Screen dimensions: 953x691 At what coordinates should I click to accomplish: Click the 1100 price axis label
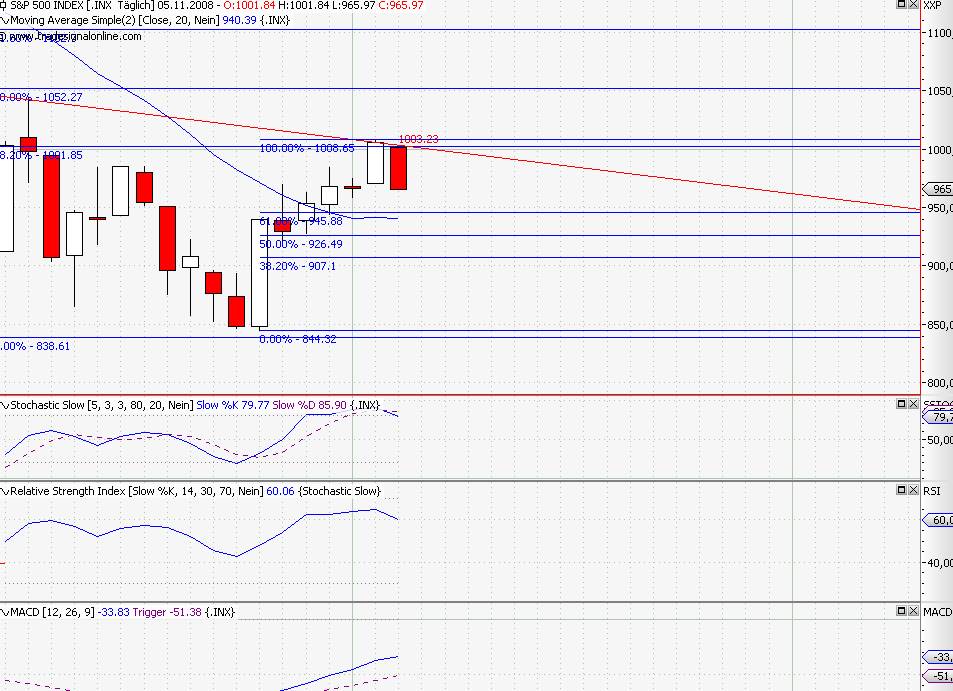pyautogui.click(x=940, y=33)
